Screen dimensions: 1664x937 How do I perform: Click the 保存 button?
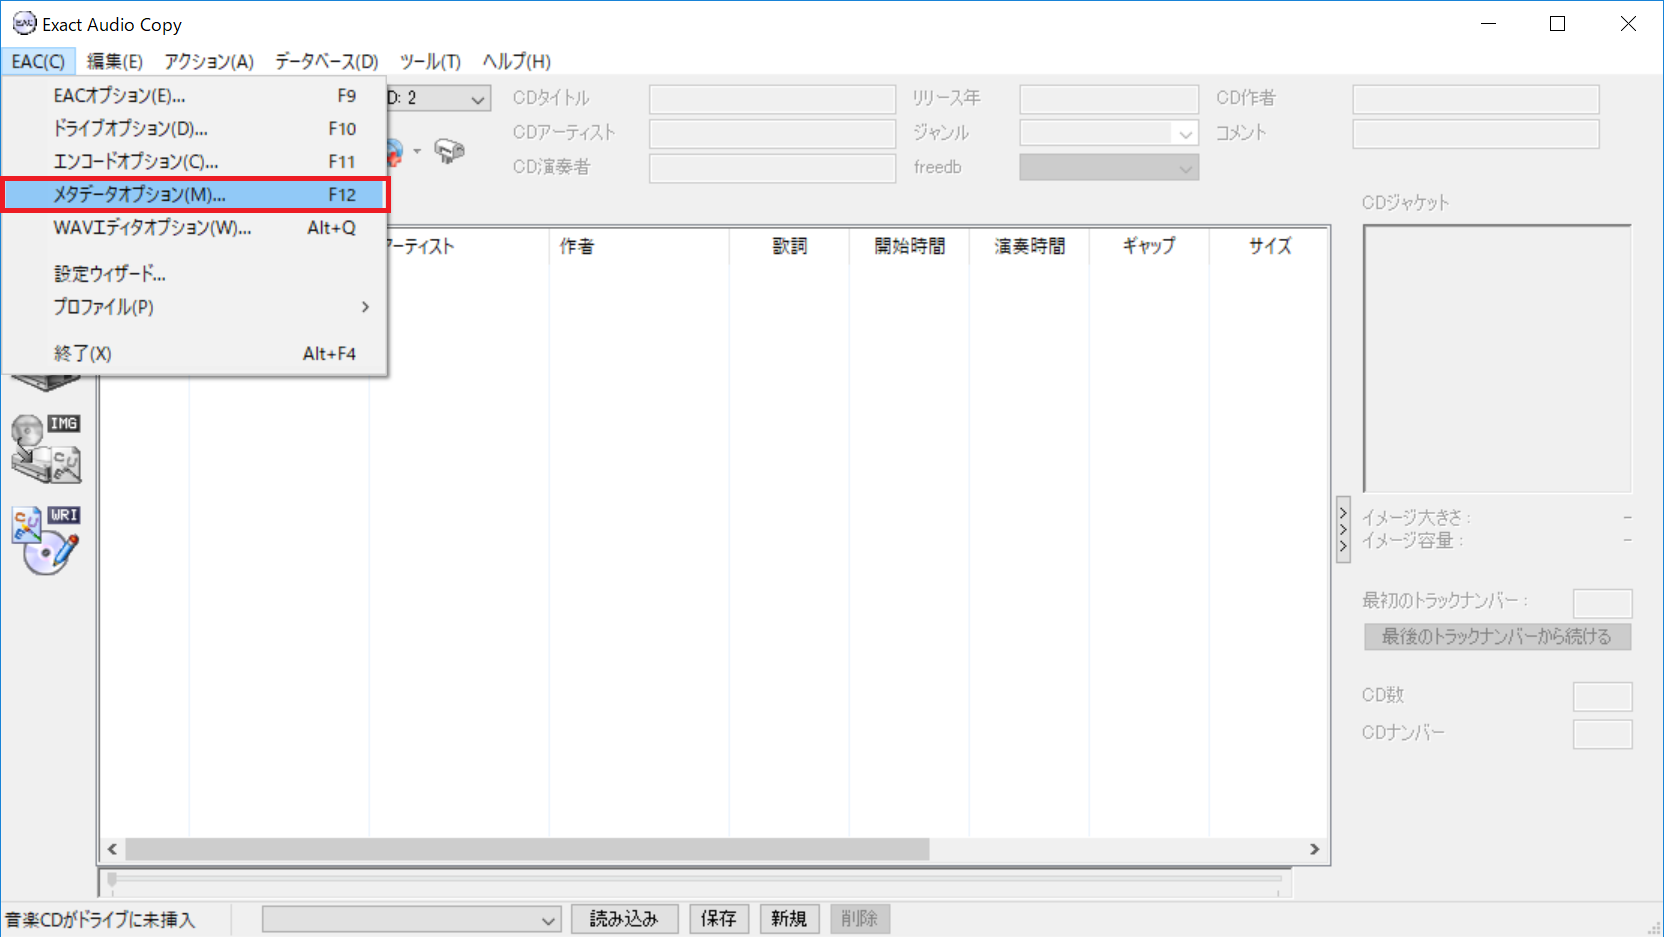tap(719, 919)
